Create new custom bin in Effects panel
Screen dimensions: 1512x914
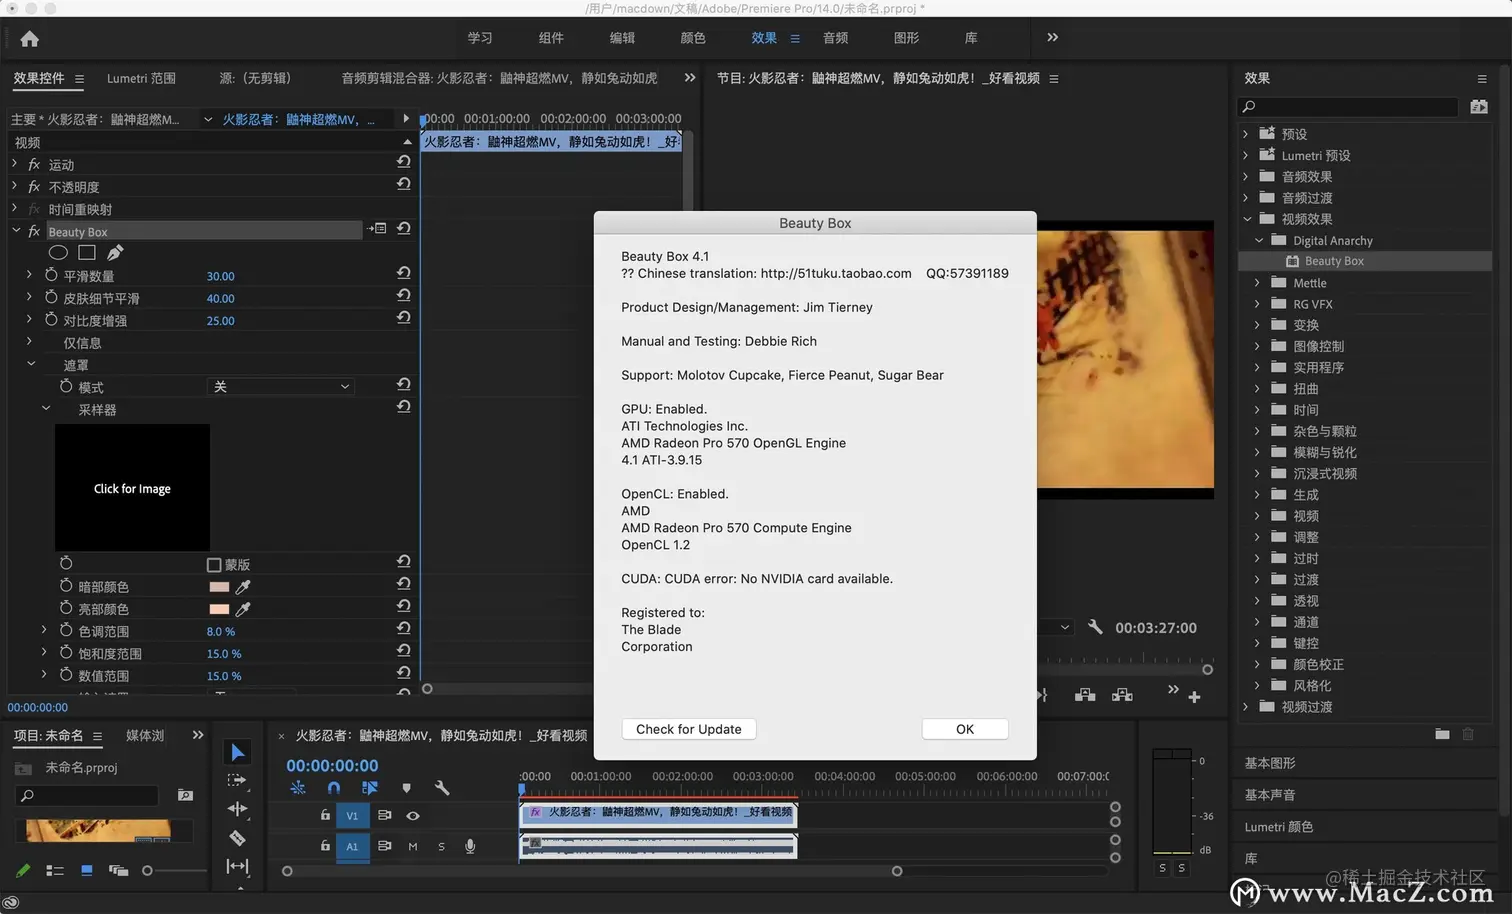tap(1442, 734)
